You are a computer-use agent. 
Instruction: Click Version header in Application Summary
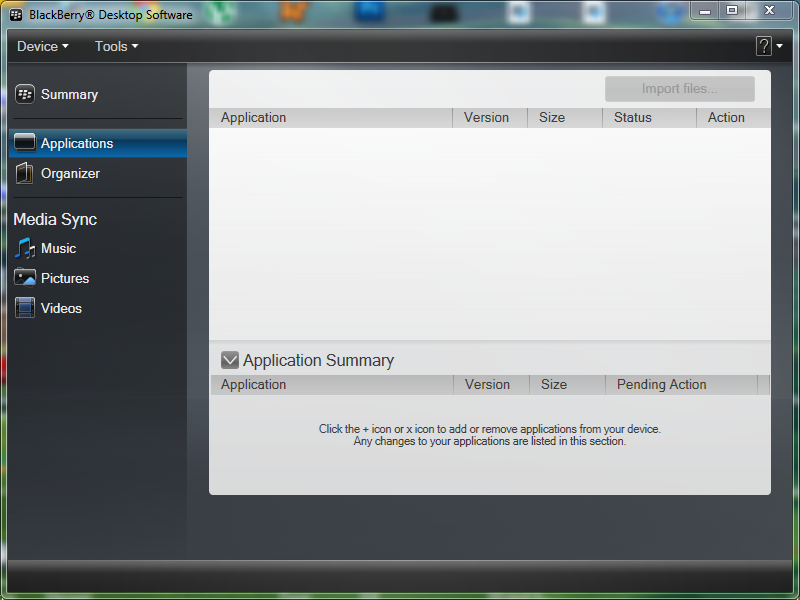pos(491,385)
